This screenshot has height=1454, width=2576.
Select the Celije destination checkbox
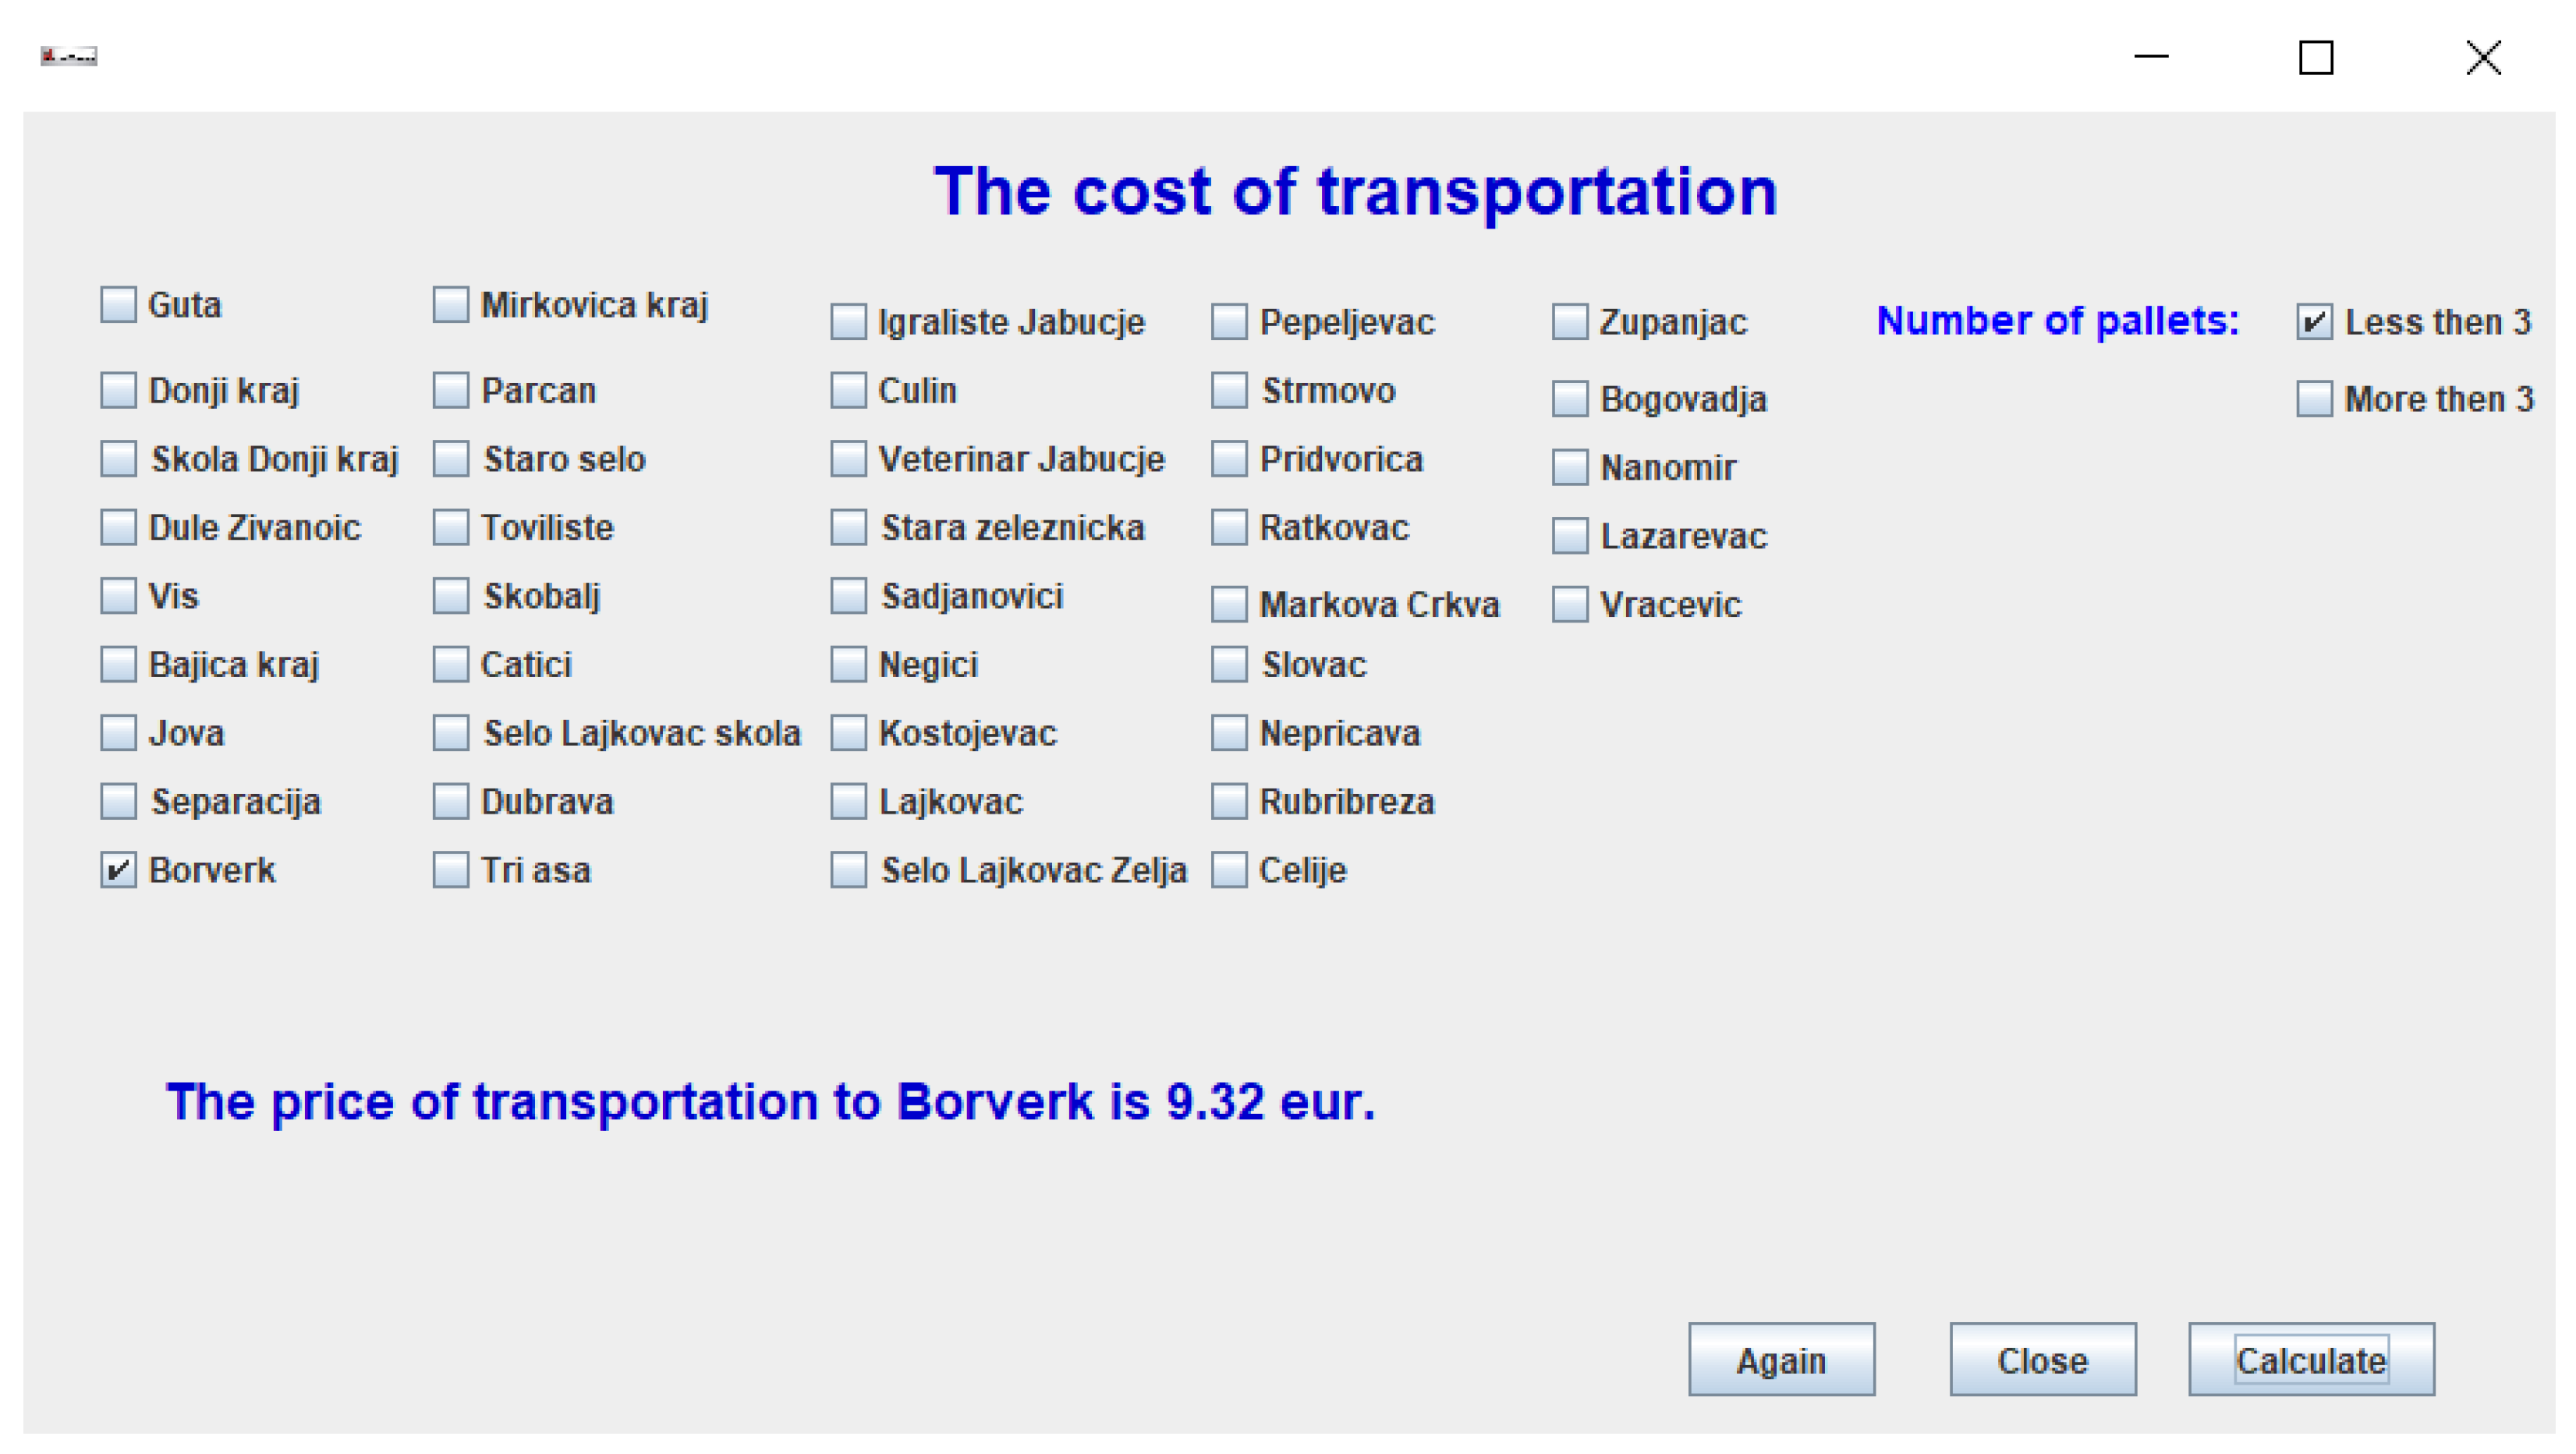point(1229,870)
